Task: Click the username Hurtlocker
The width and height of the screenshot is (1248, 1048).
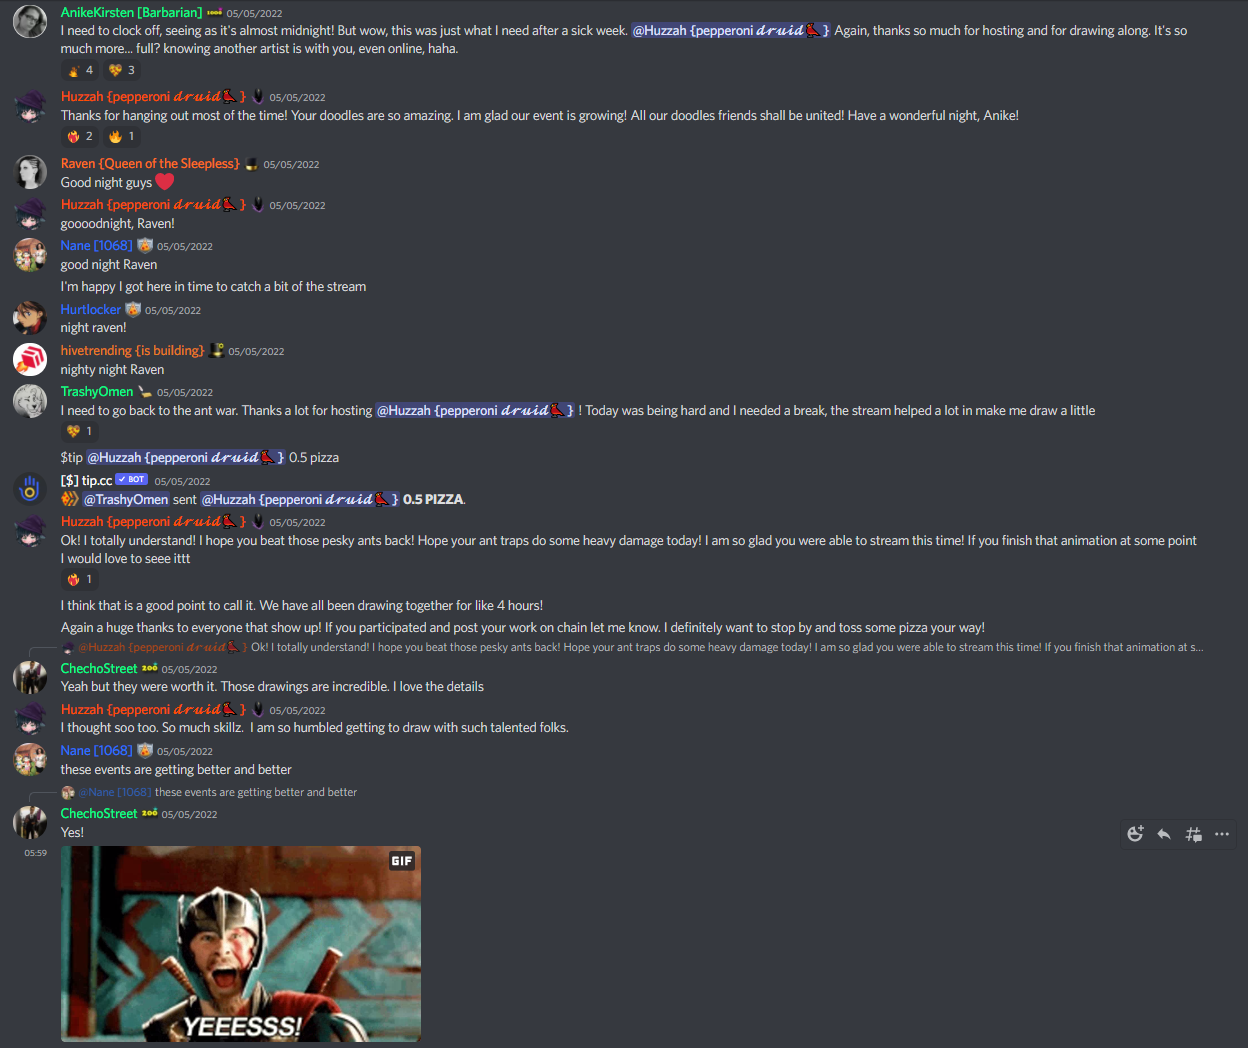Action: pos(90,310)
